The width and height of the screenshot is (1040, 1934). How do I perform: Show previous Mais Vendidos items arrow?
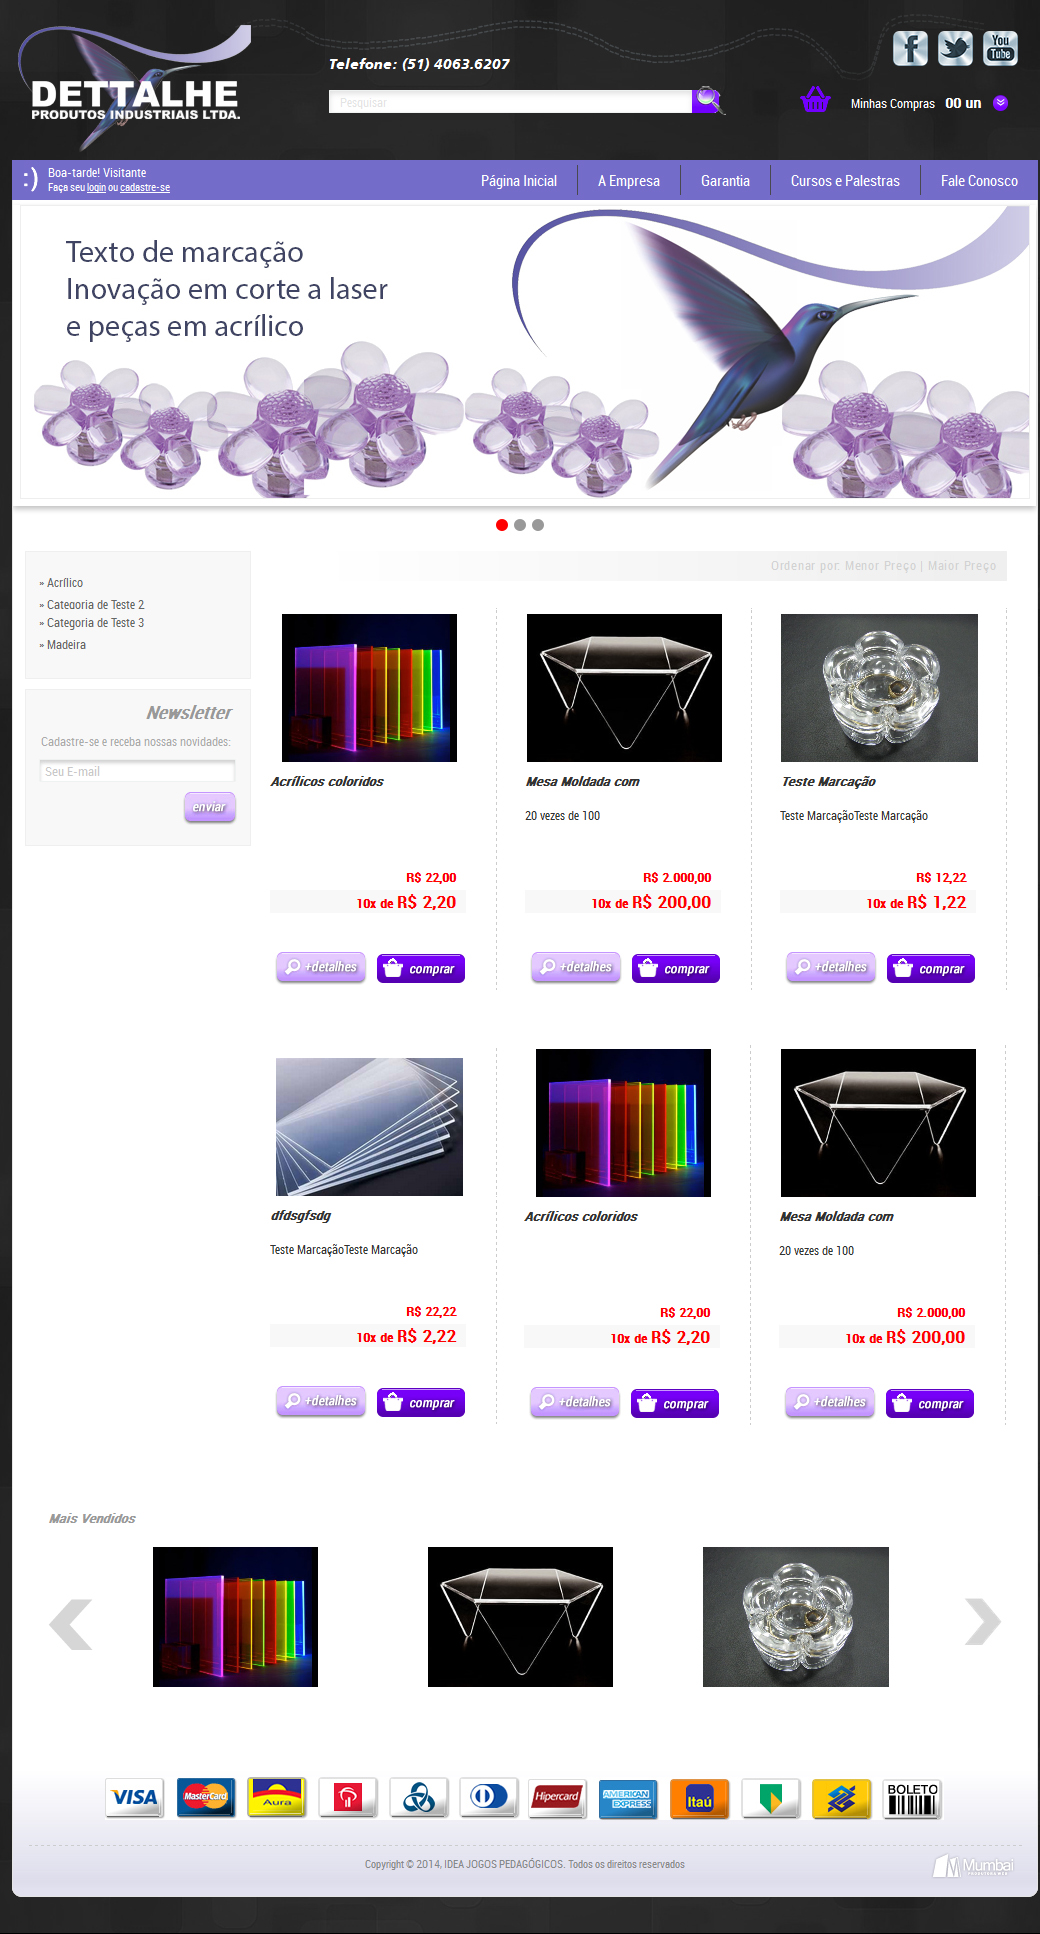[70, 1624]
